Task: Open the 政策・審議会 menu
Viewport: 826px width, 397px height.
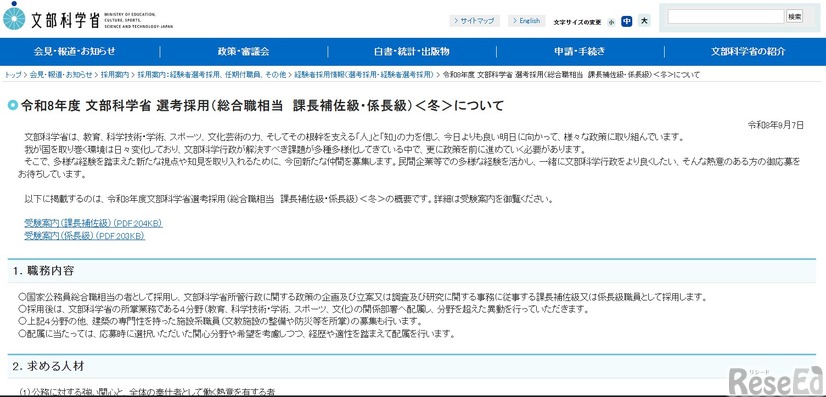Action: pyautogui.click(x=243, y=52)
